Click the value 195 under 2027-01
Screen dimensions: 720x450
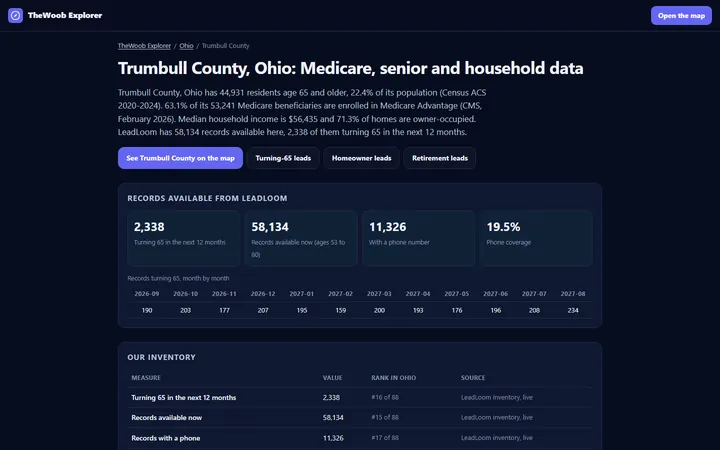tap(302, 310)
